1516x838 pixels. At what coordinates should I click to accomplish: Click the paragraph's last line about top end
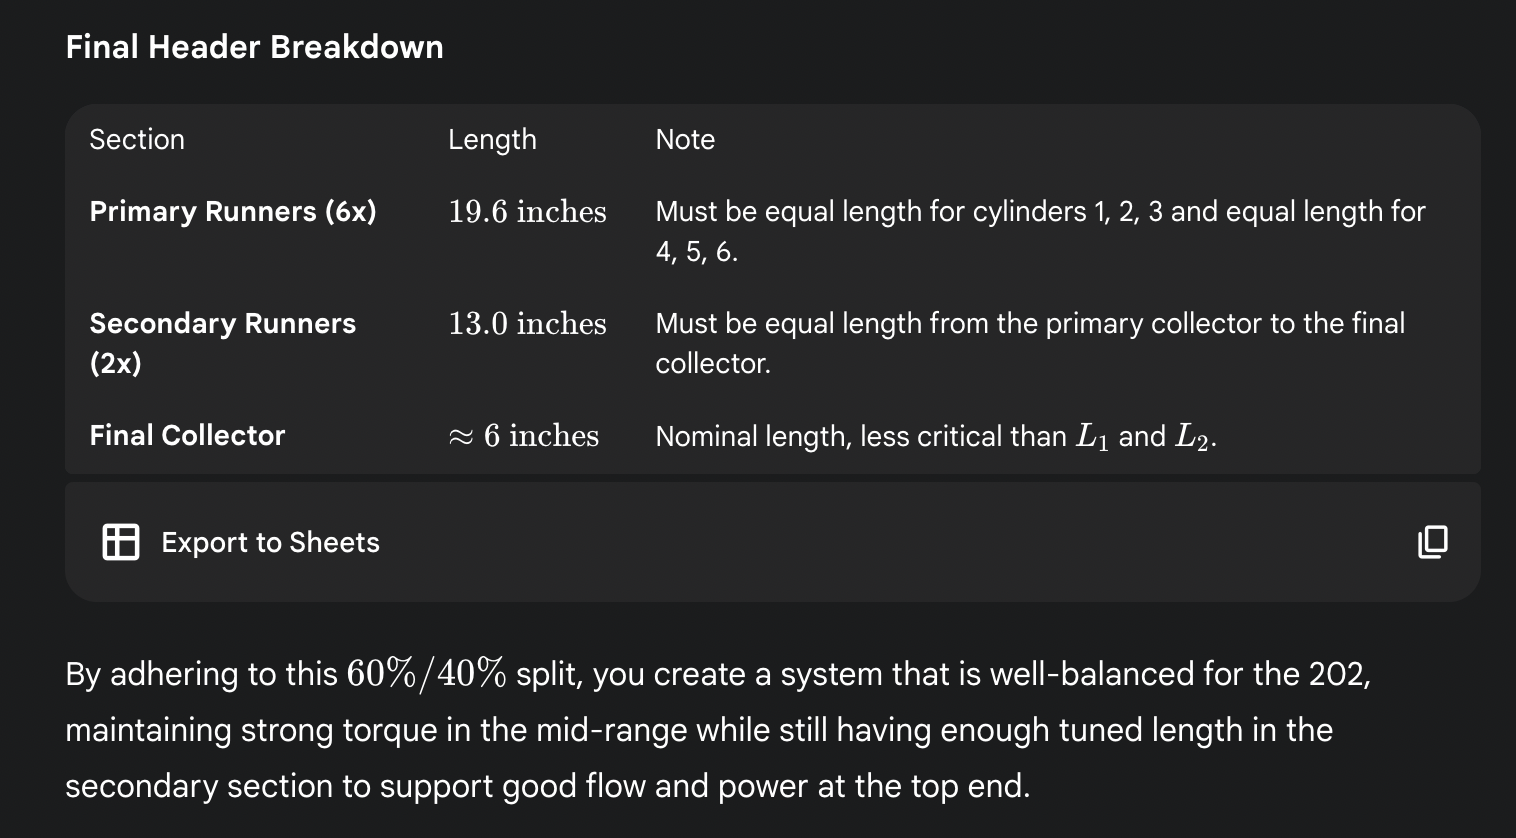pyautogui.click(x=547, y=786)
